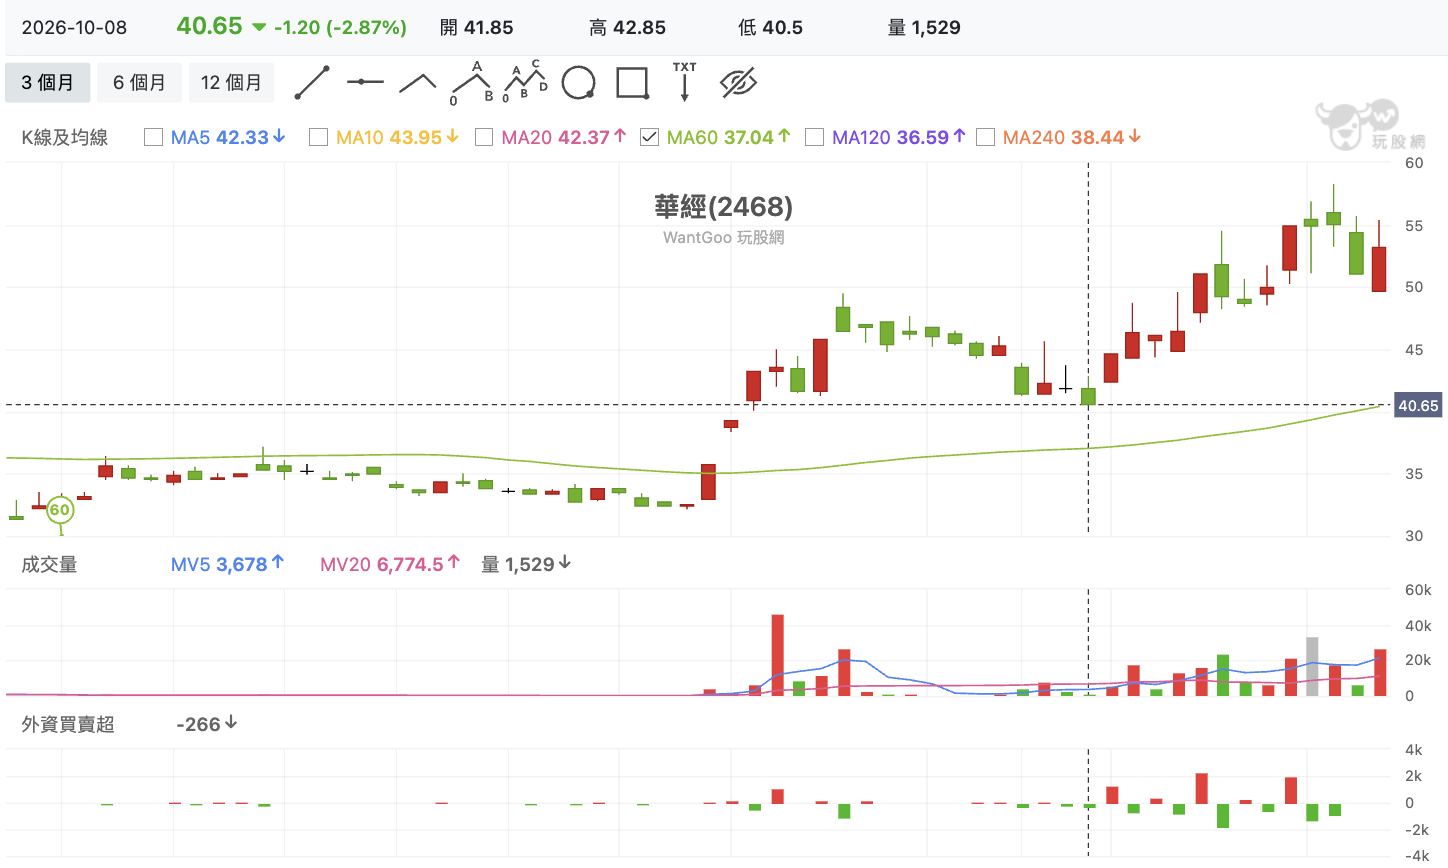Screen dimensions: 1448x868
Task: Click the circled 60 MA marker
Action: click(x=60, y=510)
